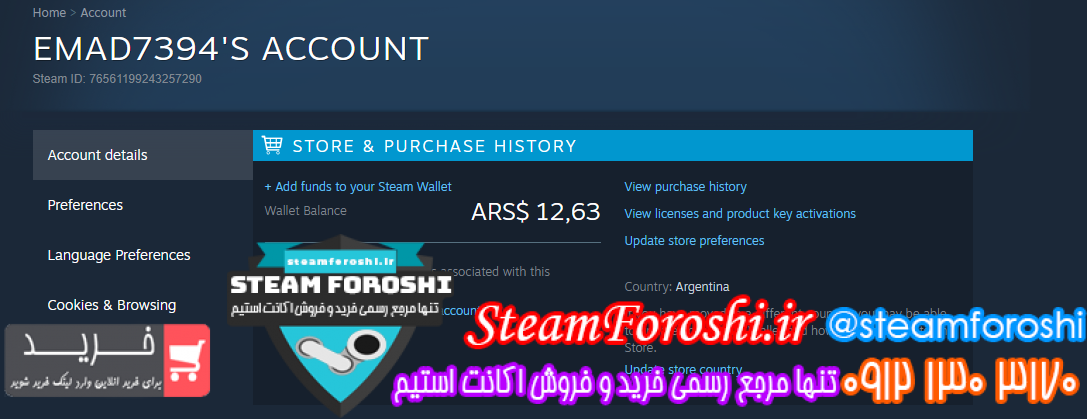Click the red SteamForoshi.ir watermark text

[x=643, y=324]
